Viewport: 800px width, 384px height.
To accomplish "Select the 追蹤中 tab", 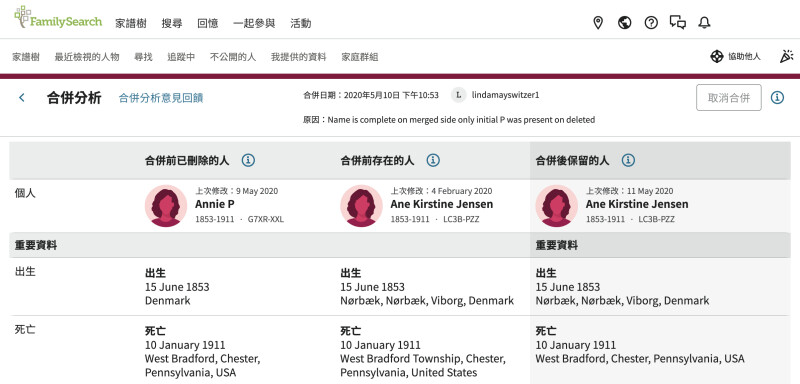I will tap(181, 57).
